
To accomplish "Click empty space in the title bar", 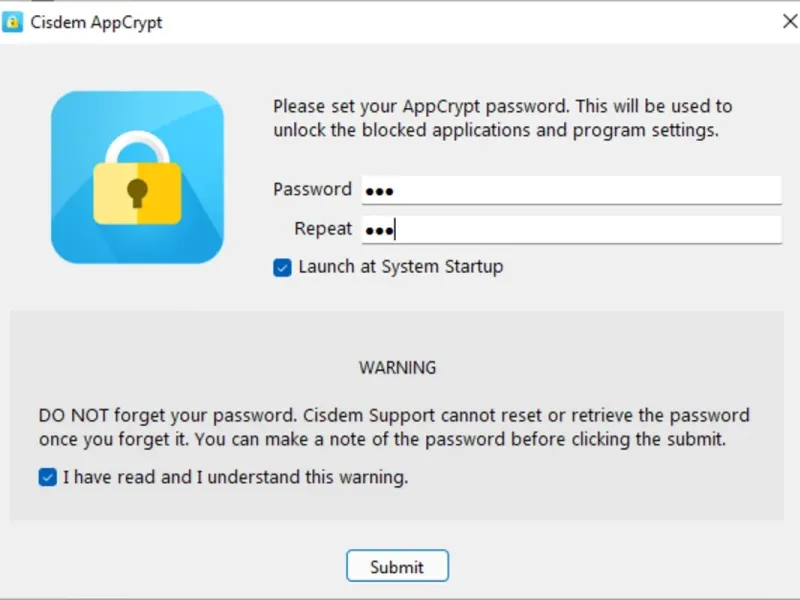I will 450,22.
